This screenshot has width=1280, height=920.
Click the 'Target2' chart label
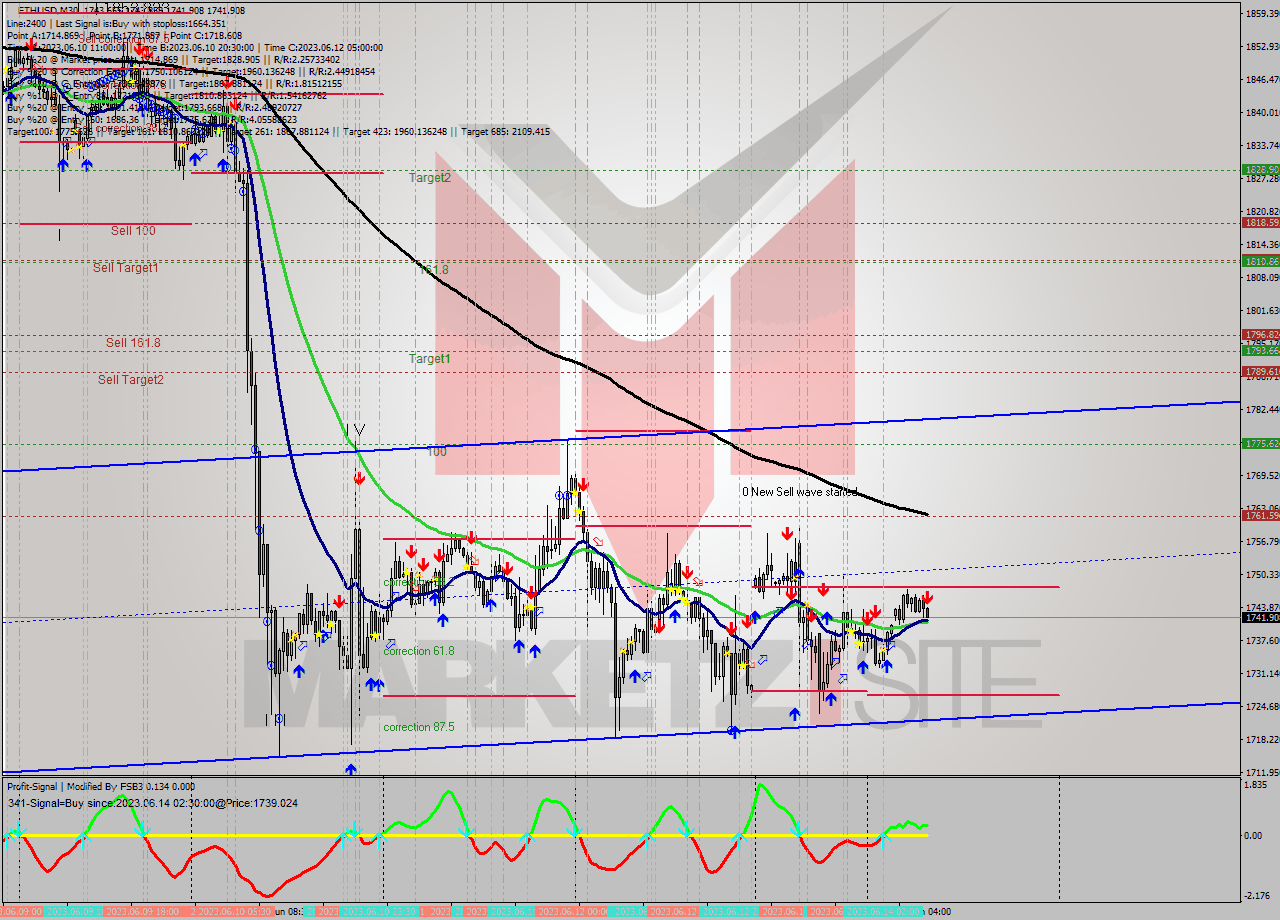tap(430, 178)
